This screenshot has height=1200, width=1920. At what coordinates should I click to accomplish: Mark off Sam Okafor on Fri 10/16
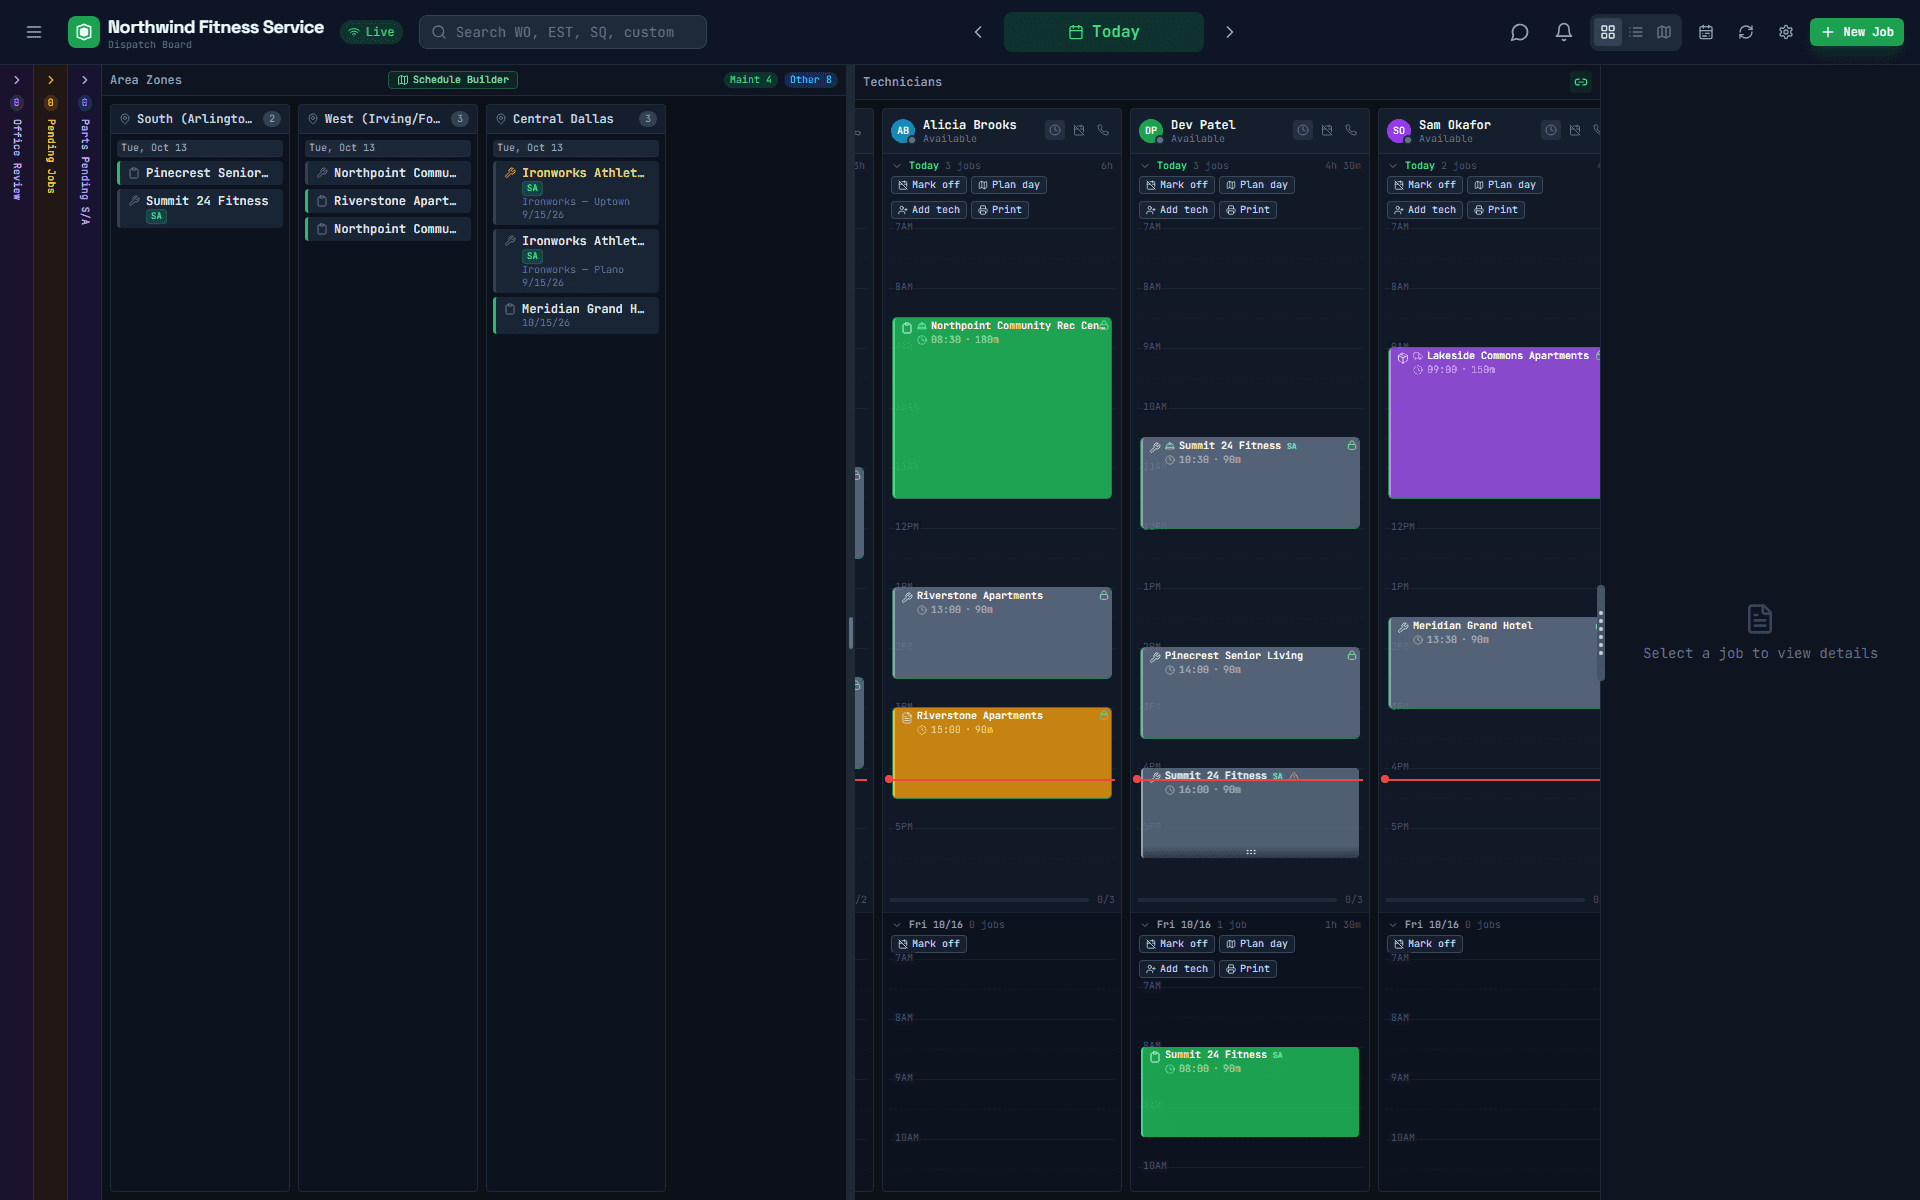point(1425,944)
